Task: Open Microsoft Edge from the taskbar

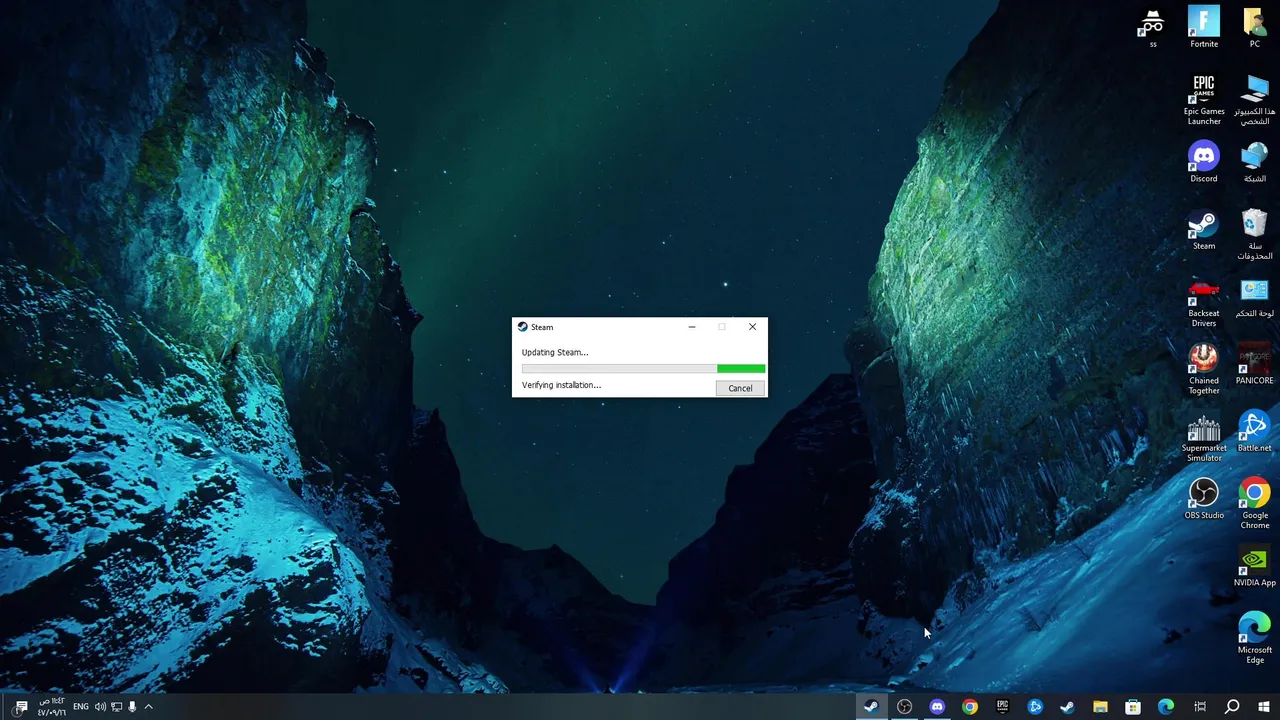Action: pos(1166,707)
